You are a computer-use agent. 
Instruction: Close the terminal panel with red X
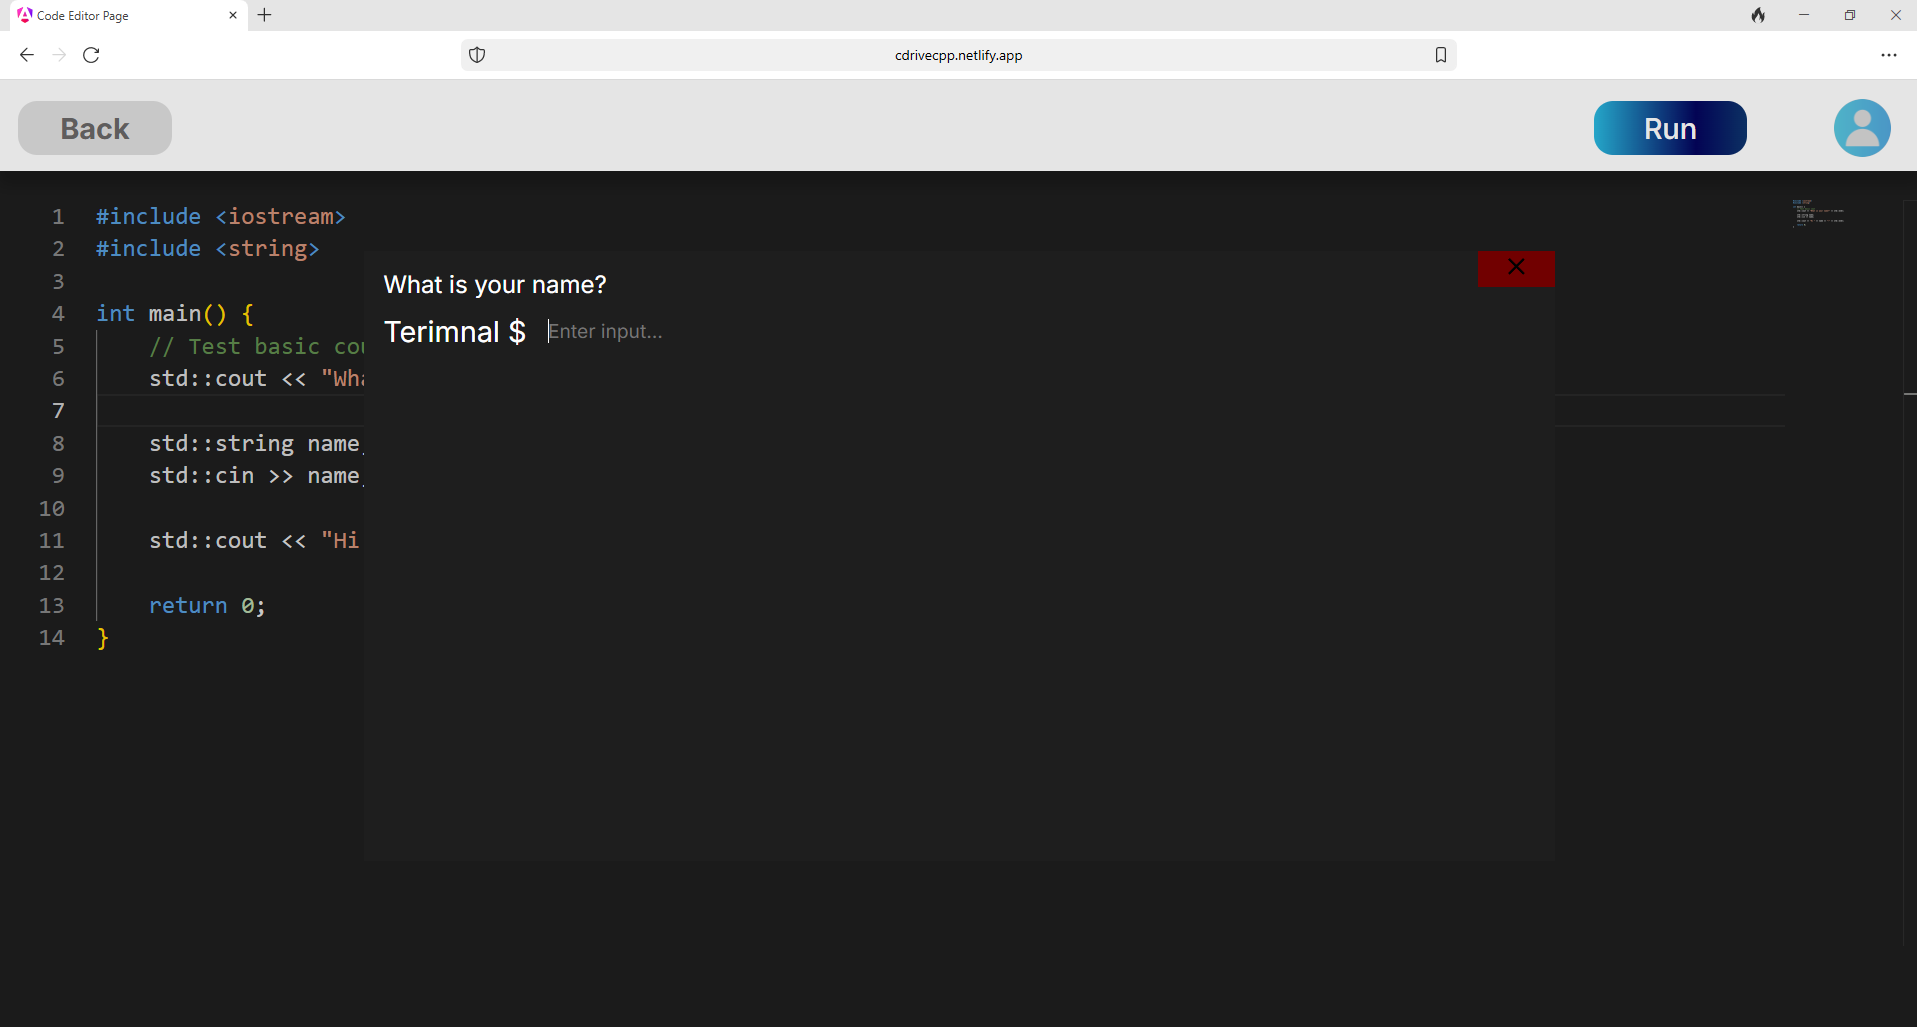tap(1516, 268)
